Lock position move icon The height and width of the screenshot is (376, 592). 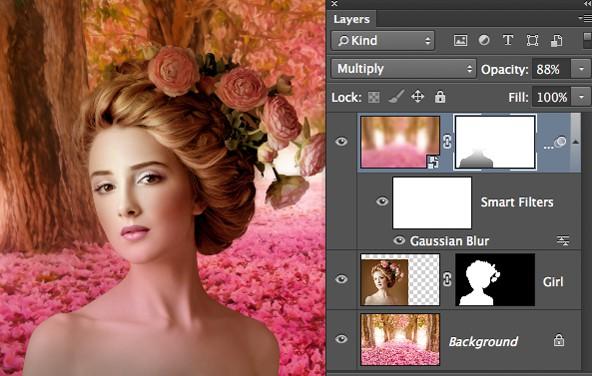click(418, 97)
